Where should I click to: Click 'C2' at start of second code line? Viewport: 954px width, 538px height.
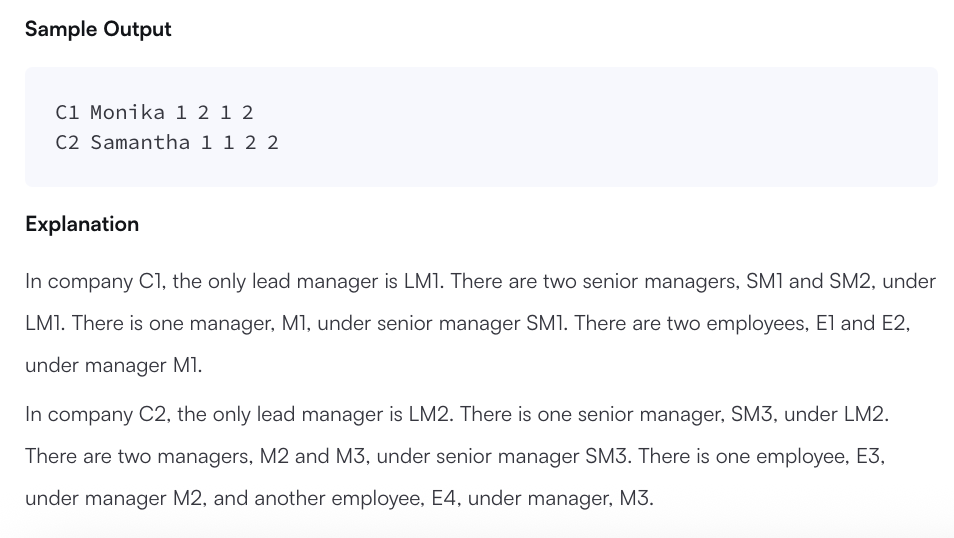coord(67,142)
